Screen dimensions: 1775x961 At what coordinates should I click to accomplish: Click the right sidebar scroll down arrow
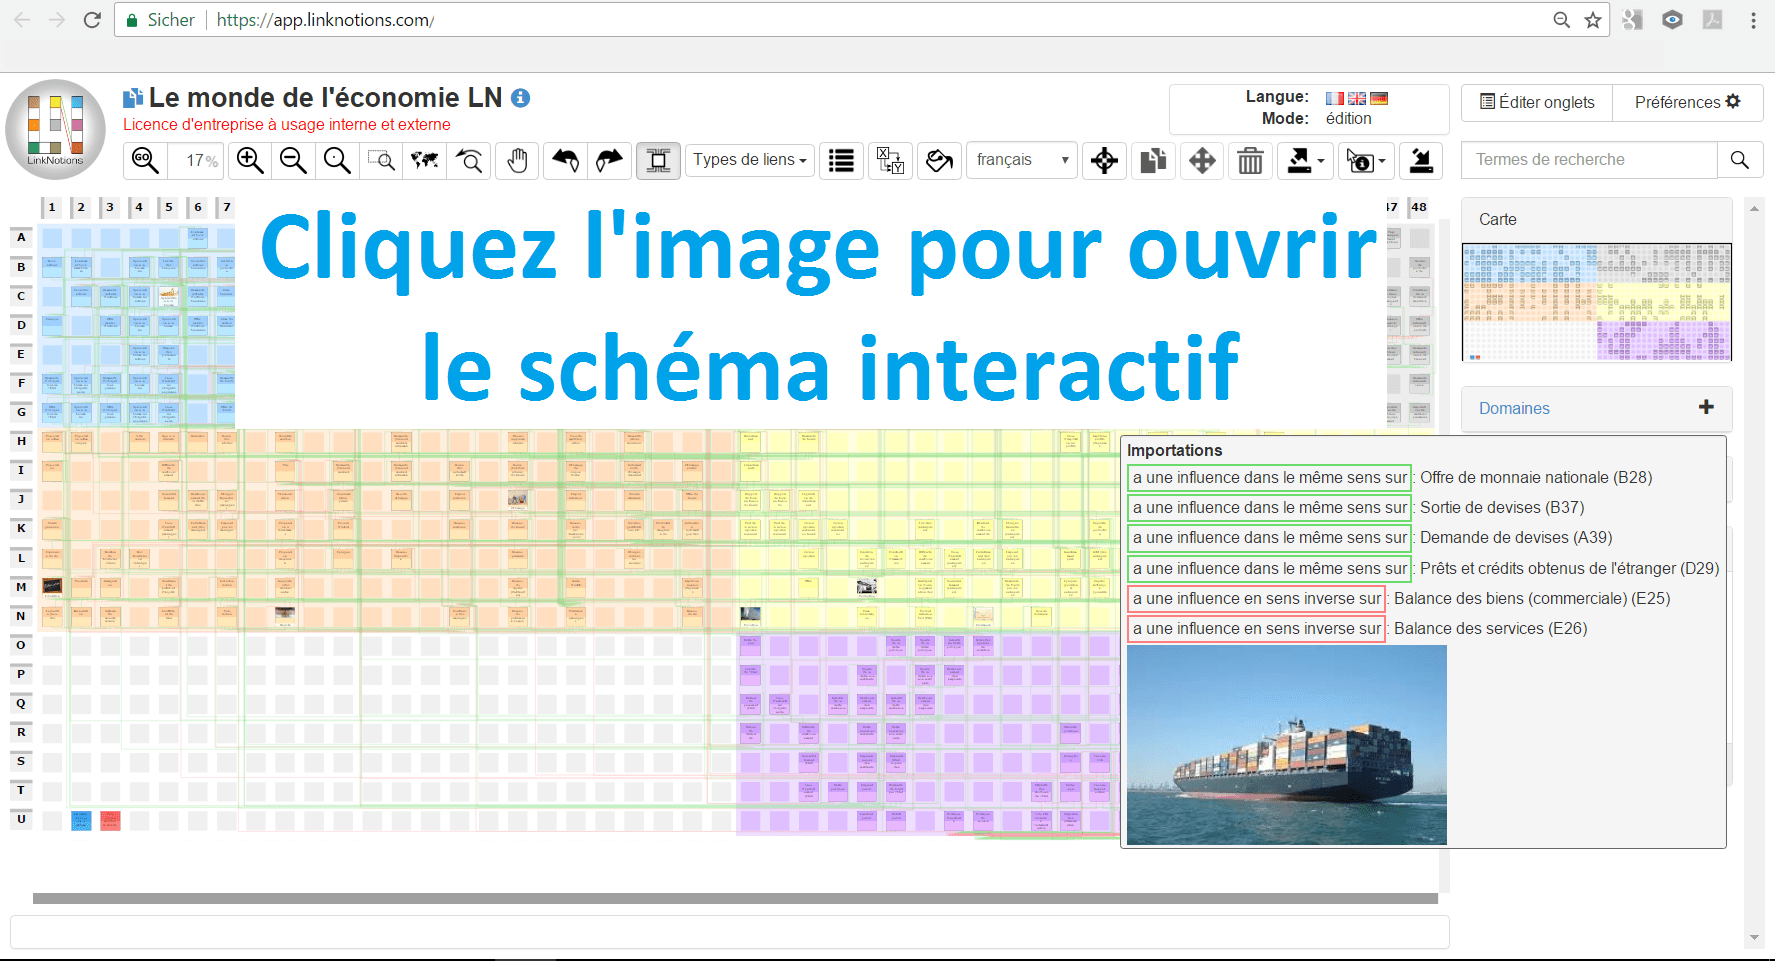1754,938
